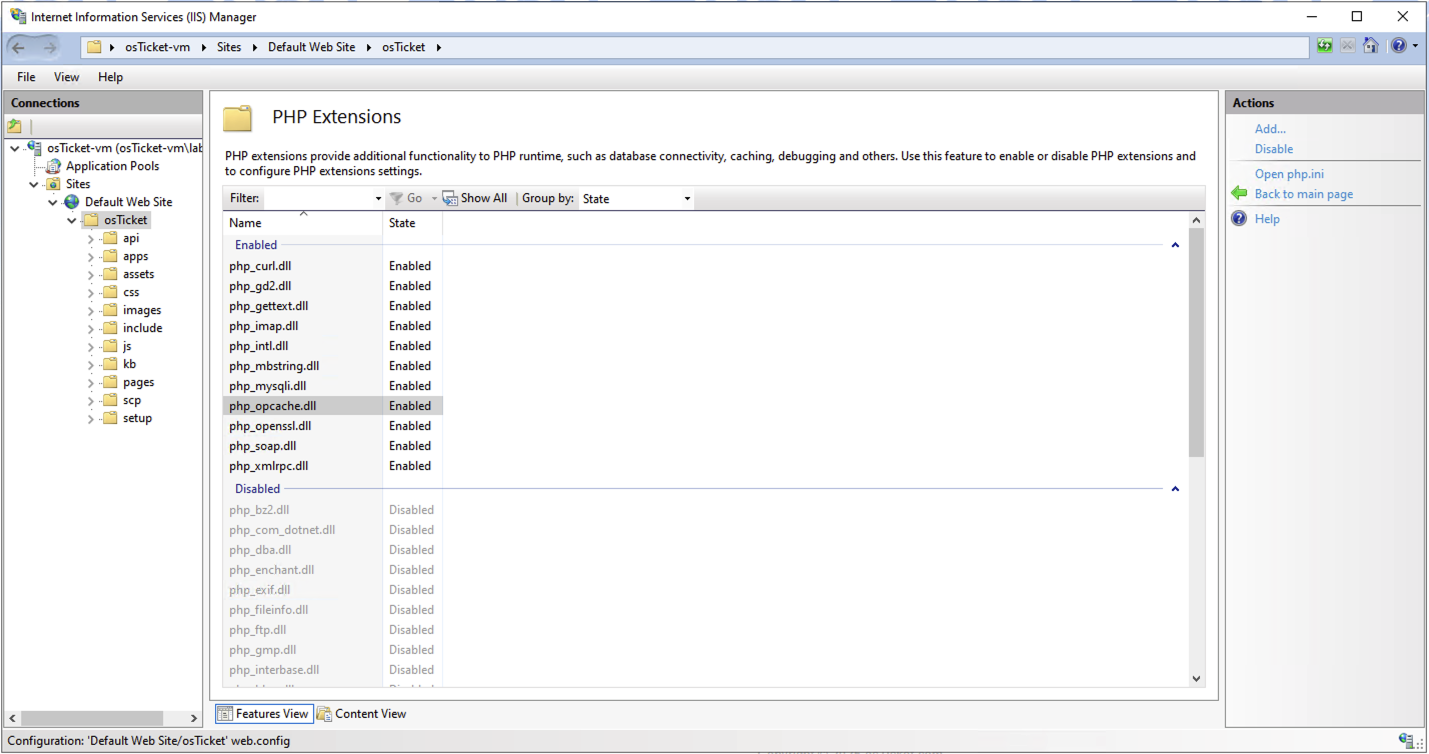This screenshot has height=754, width=1429.
Task: Click the Go filter funnel icon
Action: coord(396,198)
